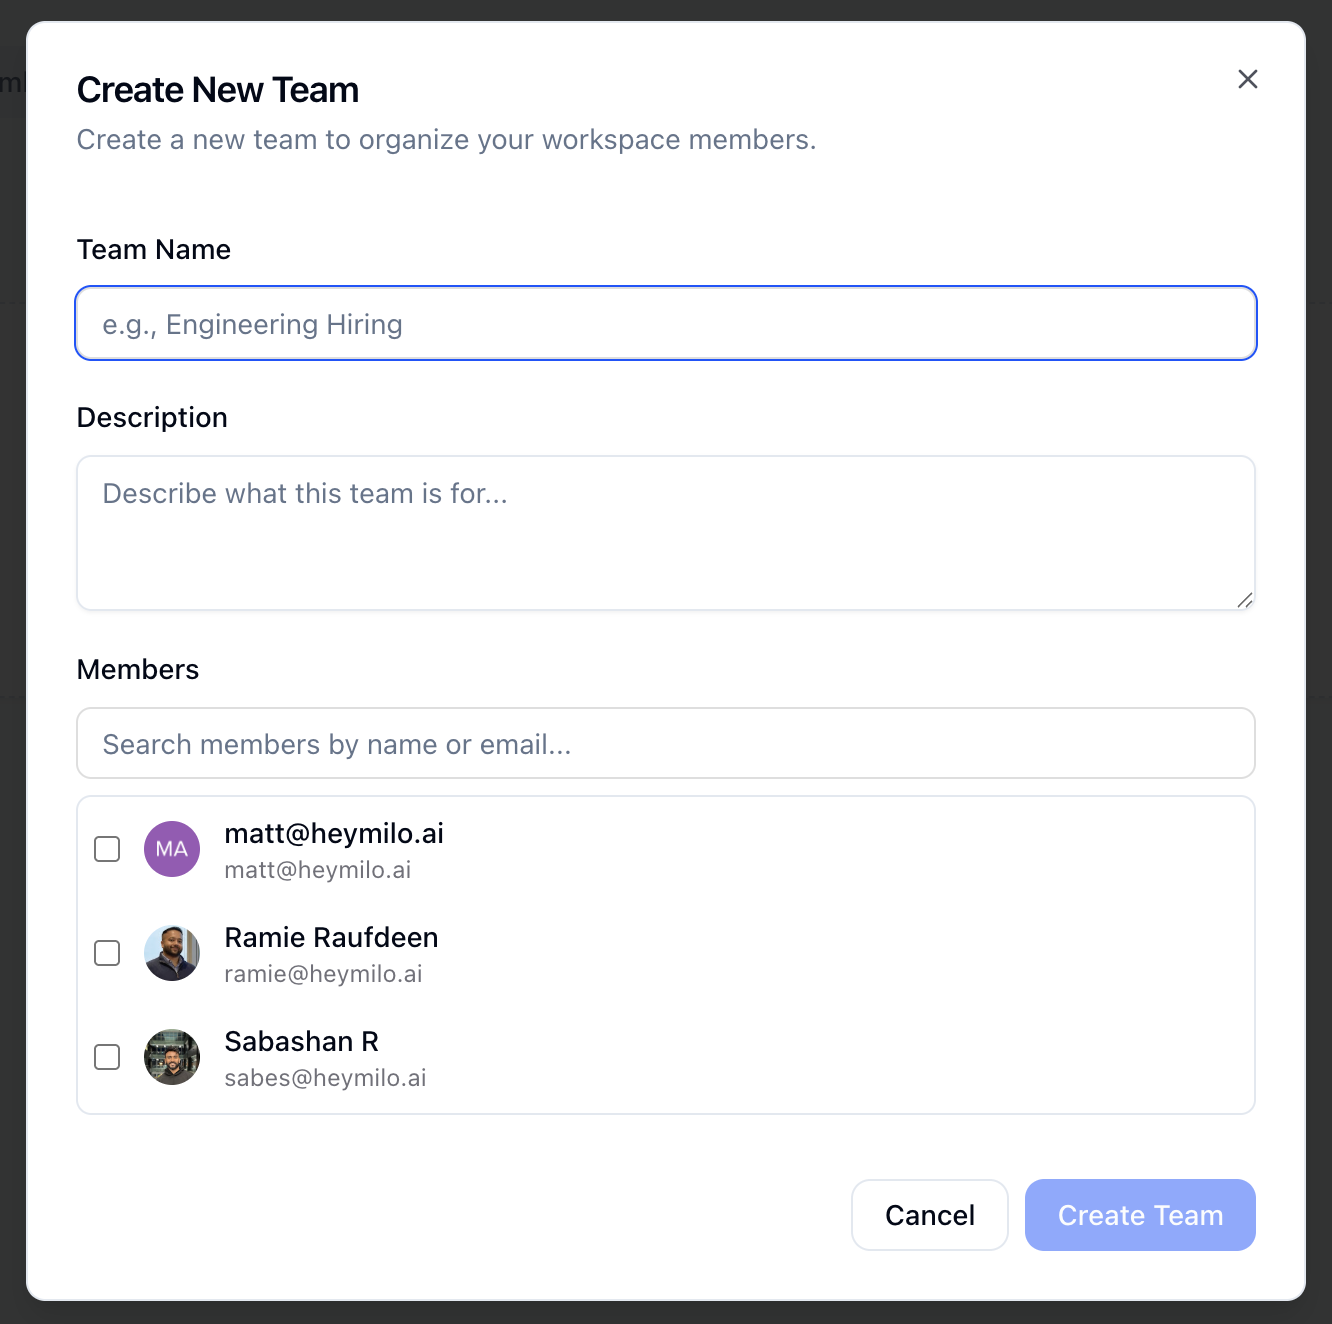The width and height of the screenshot is (1332, 1324).
Task: Tick the checkbox for Sabashan R
Action: coord(107,1057)
